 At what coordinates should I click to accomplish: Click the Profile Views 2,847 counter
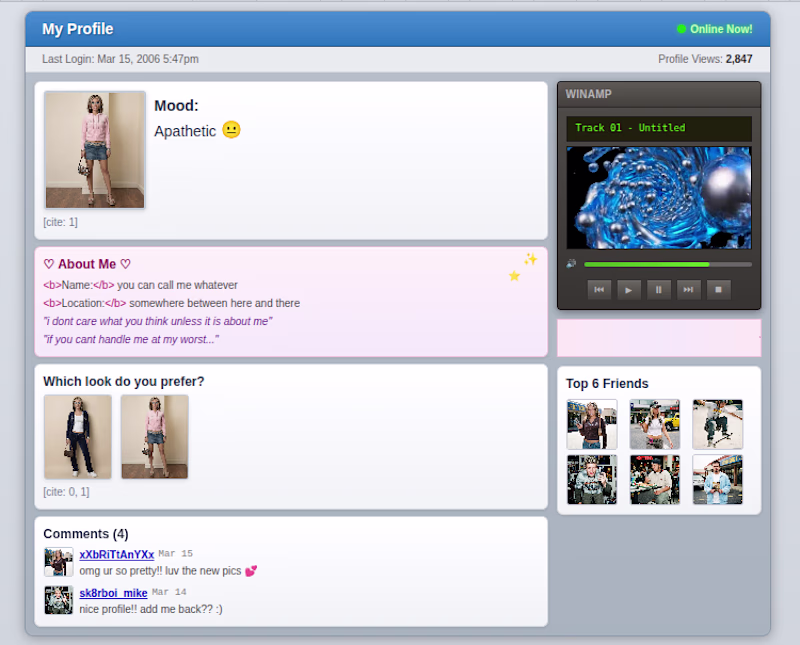[x=705, y=59]
